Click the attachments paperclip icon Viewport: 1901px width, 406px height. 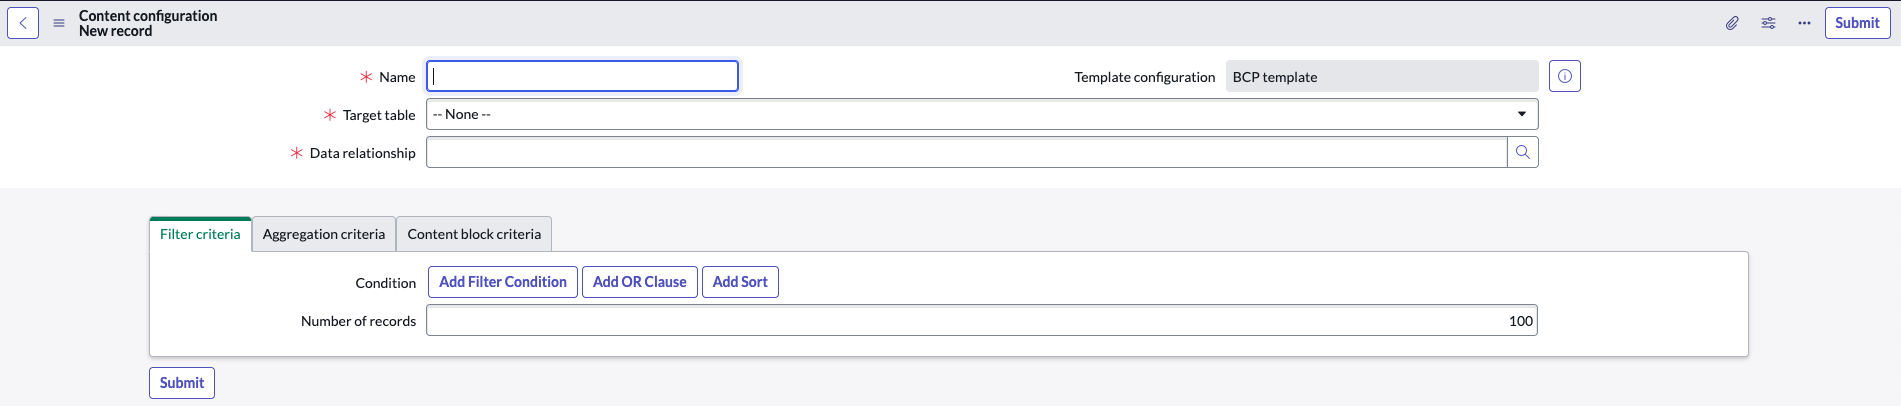1732,23
